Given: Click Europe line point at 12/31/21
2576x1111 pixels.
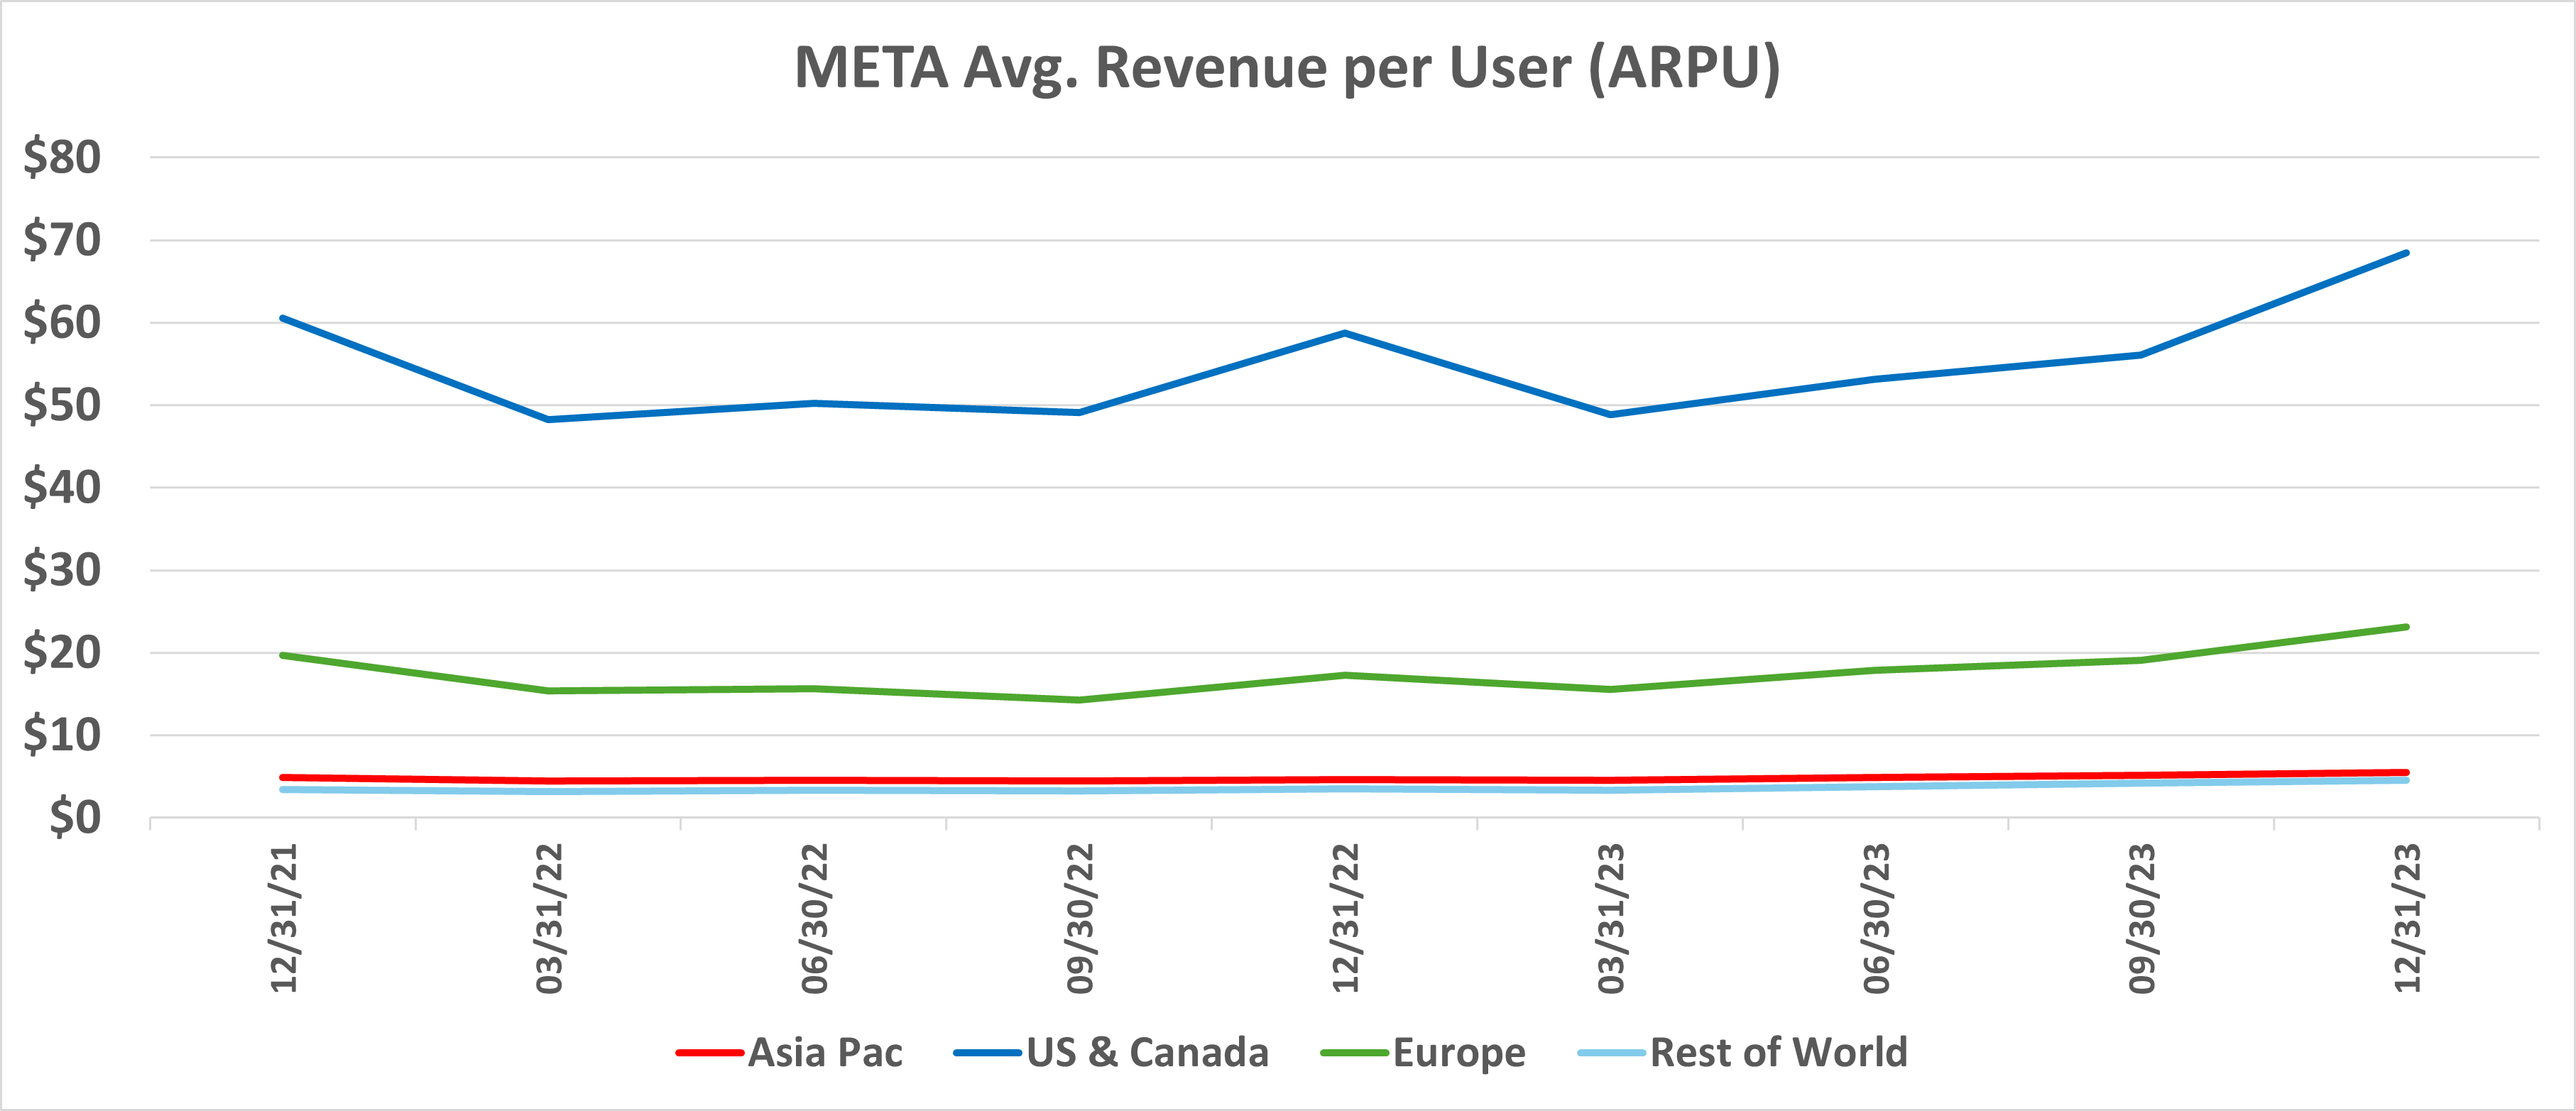Looking at the screenshot, I should point(284,656).
